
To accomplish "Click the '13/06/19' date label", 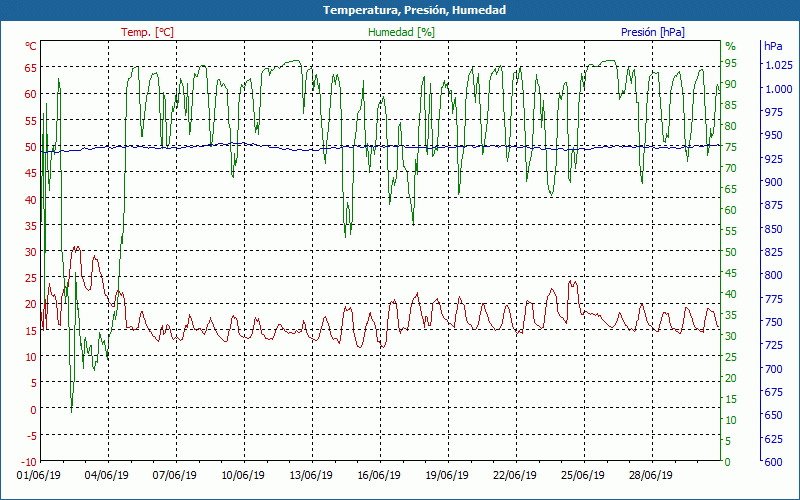I will pos(311,476).
